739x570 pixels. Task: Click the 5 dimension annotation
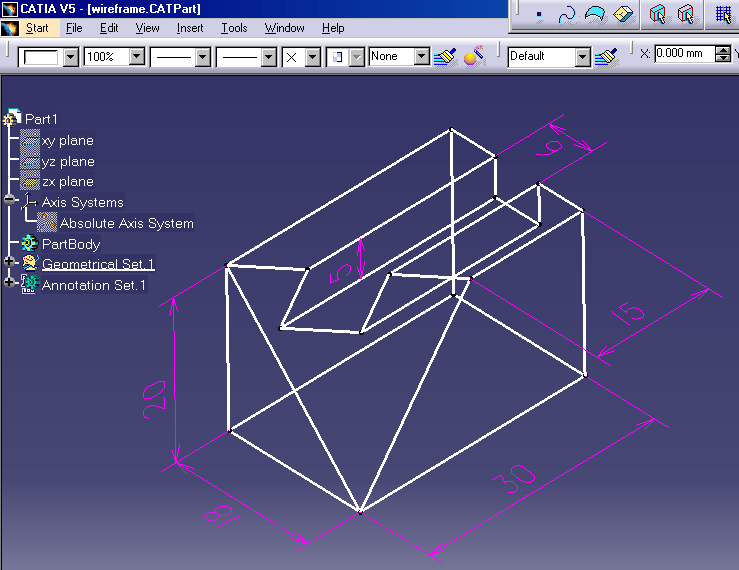340,273
